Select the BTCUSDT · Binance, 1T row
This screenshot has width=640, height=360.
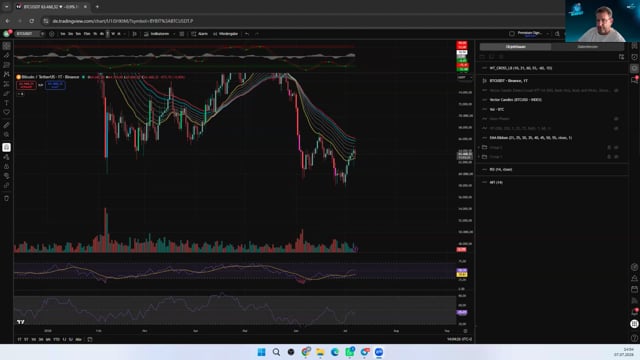(553, 81)
